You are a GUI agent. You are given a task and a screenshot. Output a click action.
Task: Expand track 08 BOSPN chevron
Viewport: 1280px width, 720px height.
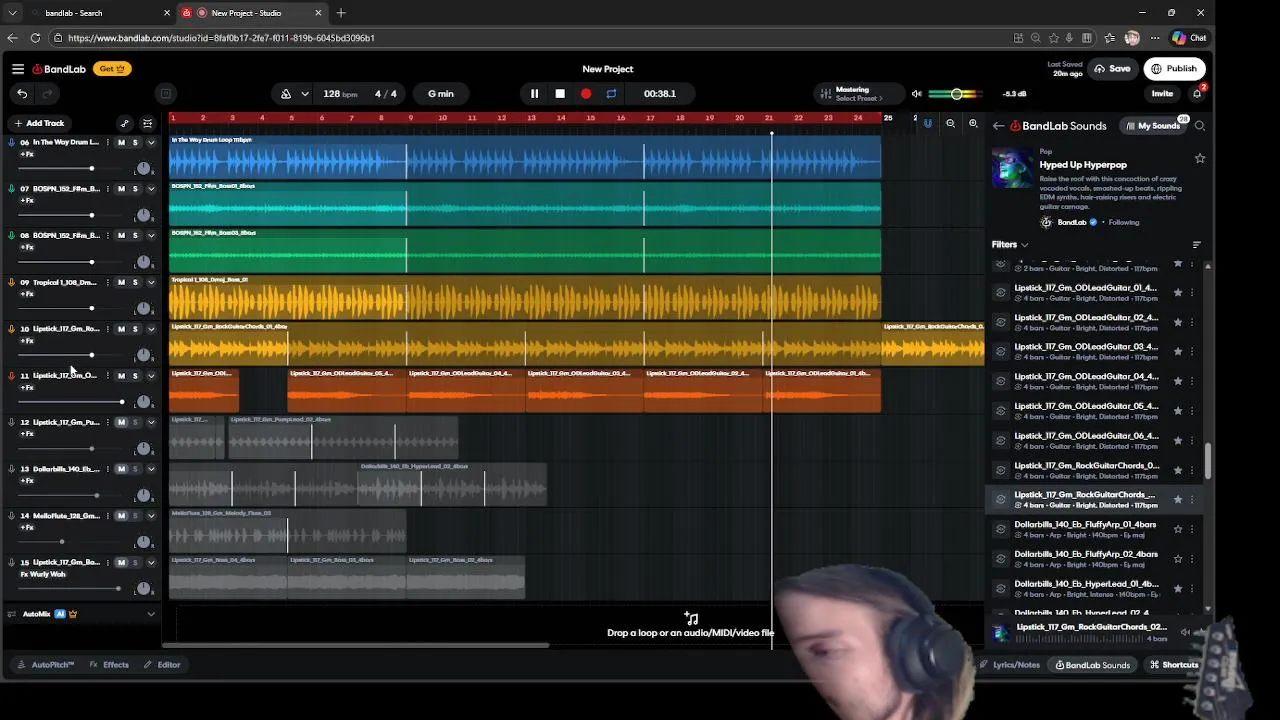(x=151, y=236)
